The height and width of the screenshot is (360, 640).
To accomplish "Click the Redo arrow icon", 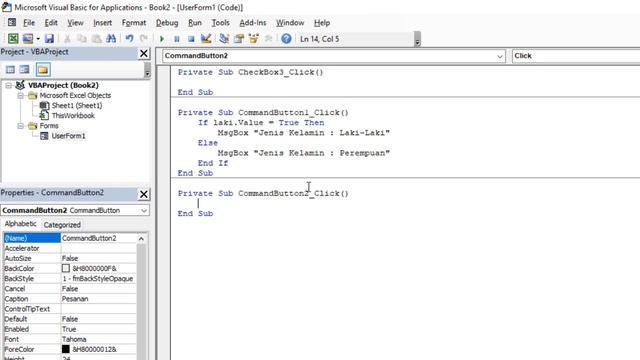I will point(144,39).
